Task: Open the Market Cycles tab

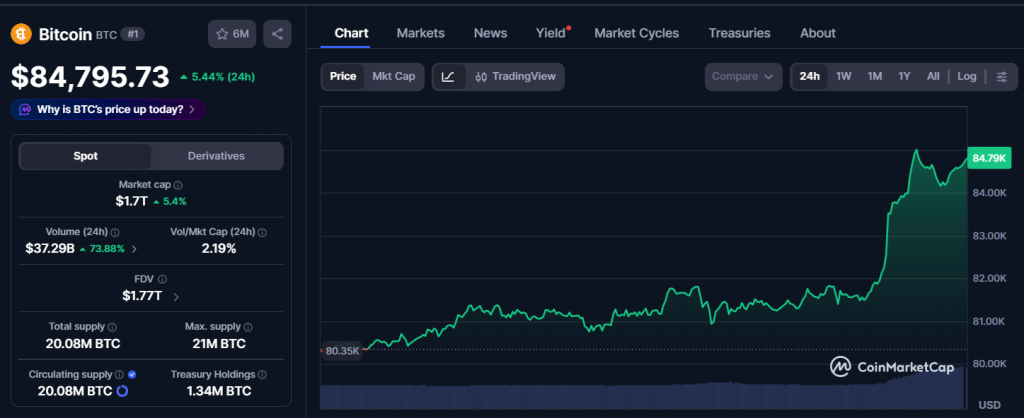Action: tap(637, 33)
